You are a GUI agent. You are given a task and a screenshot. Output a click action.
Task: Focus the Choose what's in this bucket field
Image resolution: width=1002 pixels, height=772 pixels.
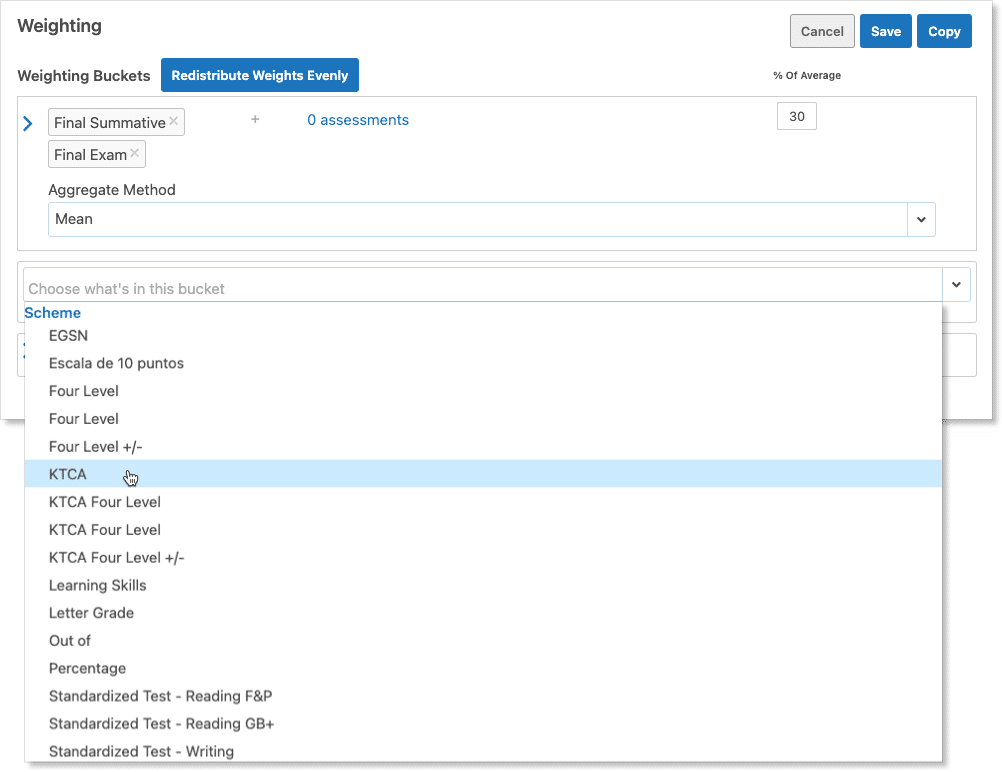tap(480, 288)
